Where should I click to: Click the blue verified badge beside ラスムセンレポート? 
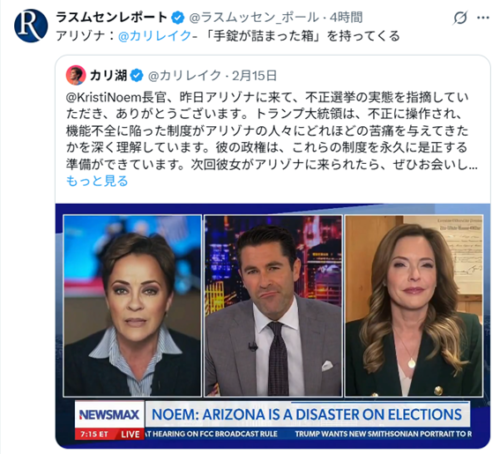coord(178,18)
